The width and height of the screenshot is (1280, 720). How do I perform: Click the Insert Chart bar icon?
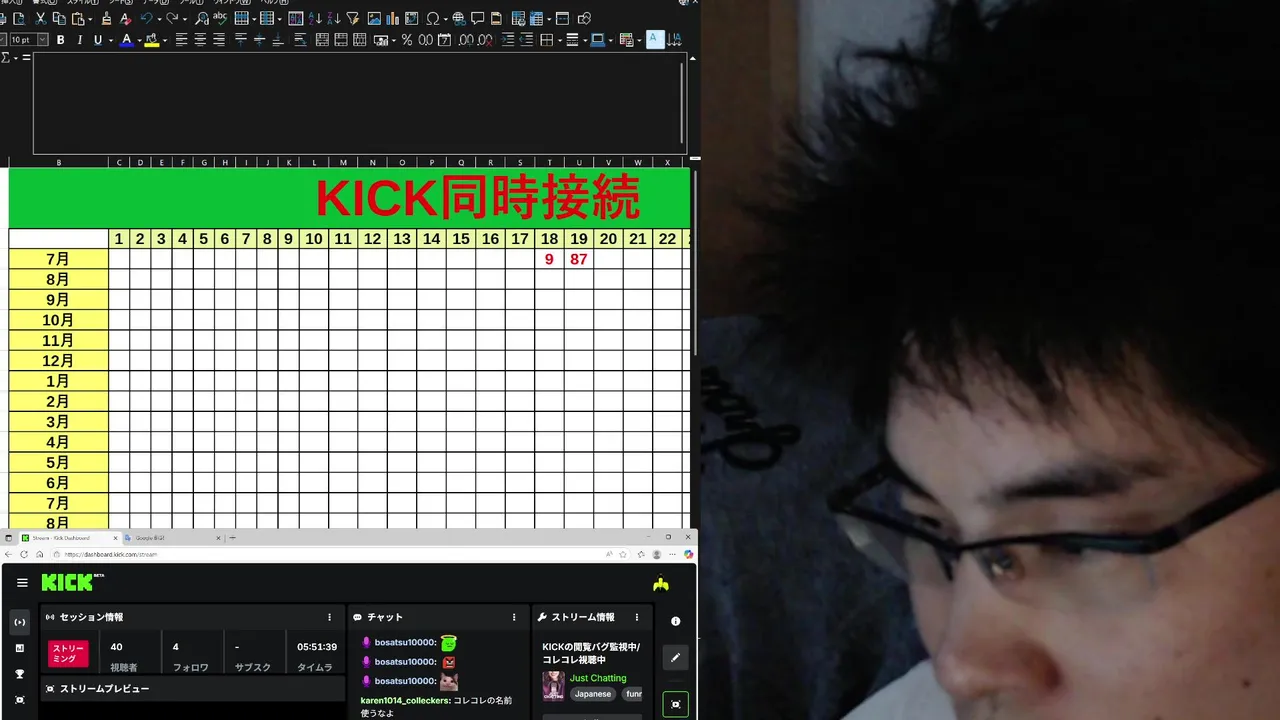click(x=393, y=19)
